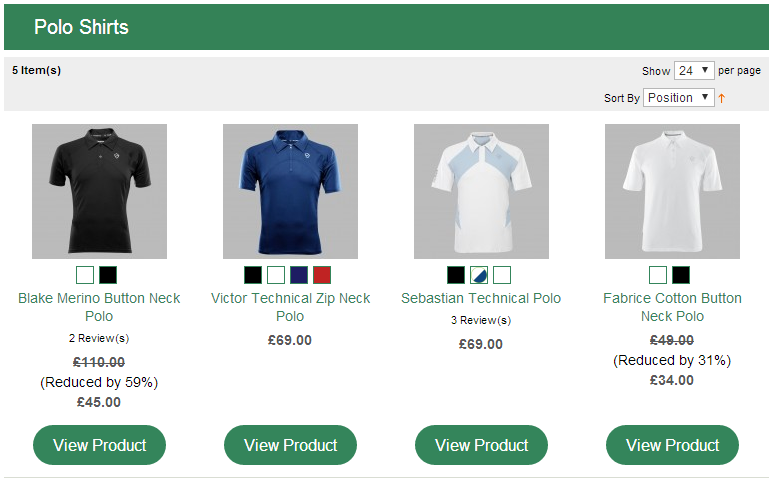This screenshot has width=772, height=479.
Task: Select white swatch for Blake Merino Polo
Action: [85, 275]
